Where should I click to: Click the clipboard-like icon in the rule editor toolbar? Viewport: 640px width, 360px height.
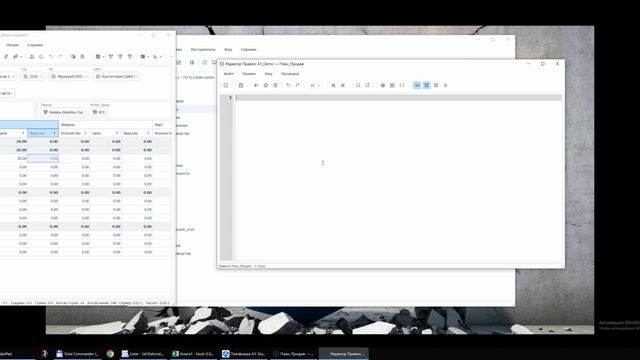241,85
